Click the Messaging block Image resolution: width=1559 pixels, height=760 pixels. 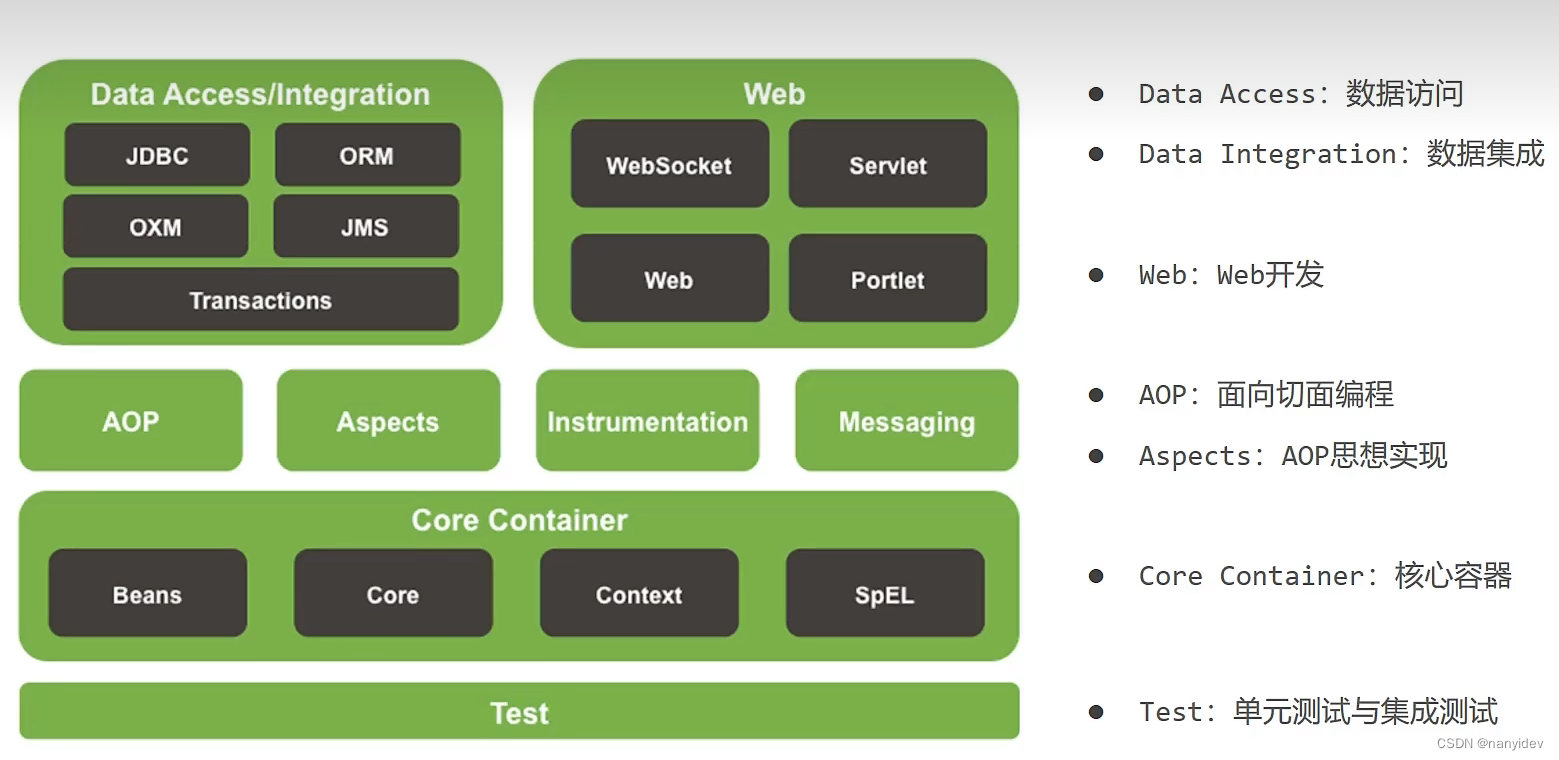(x=906, y=420)
